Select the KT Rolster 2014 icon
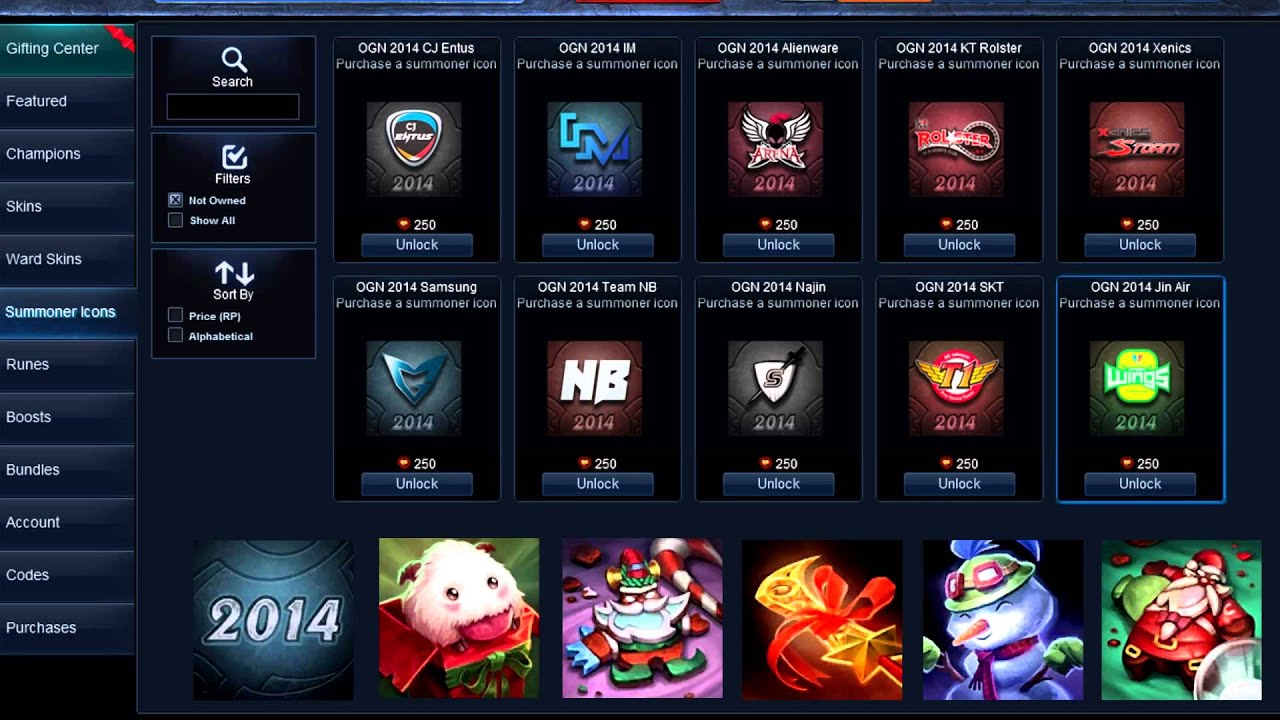 (956, 149)
